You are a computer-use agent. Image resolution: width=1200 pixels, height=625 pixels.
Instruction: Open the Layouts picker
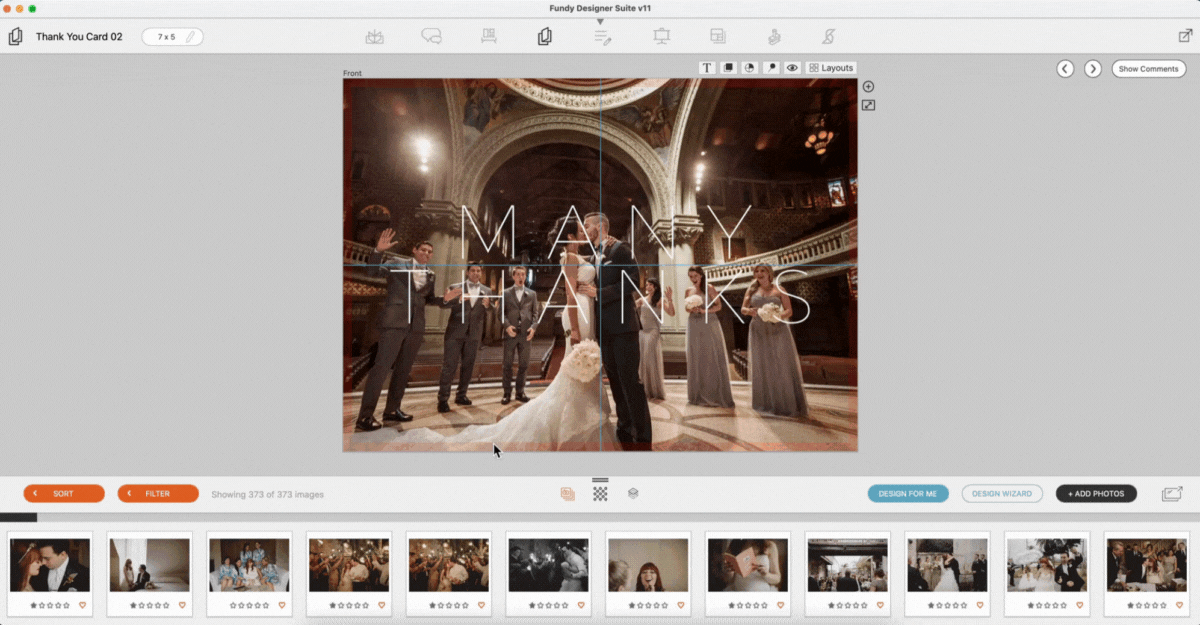point(831,68)
